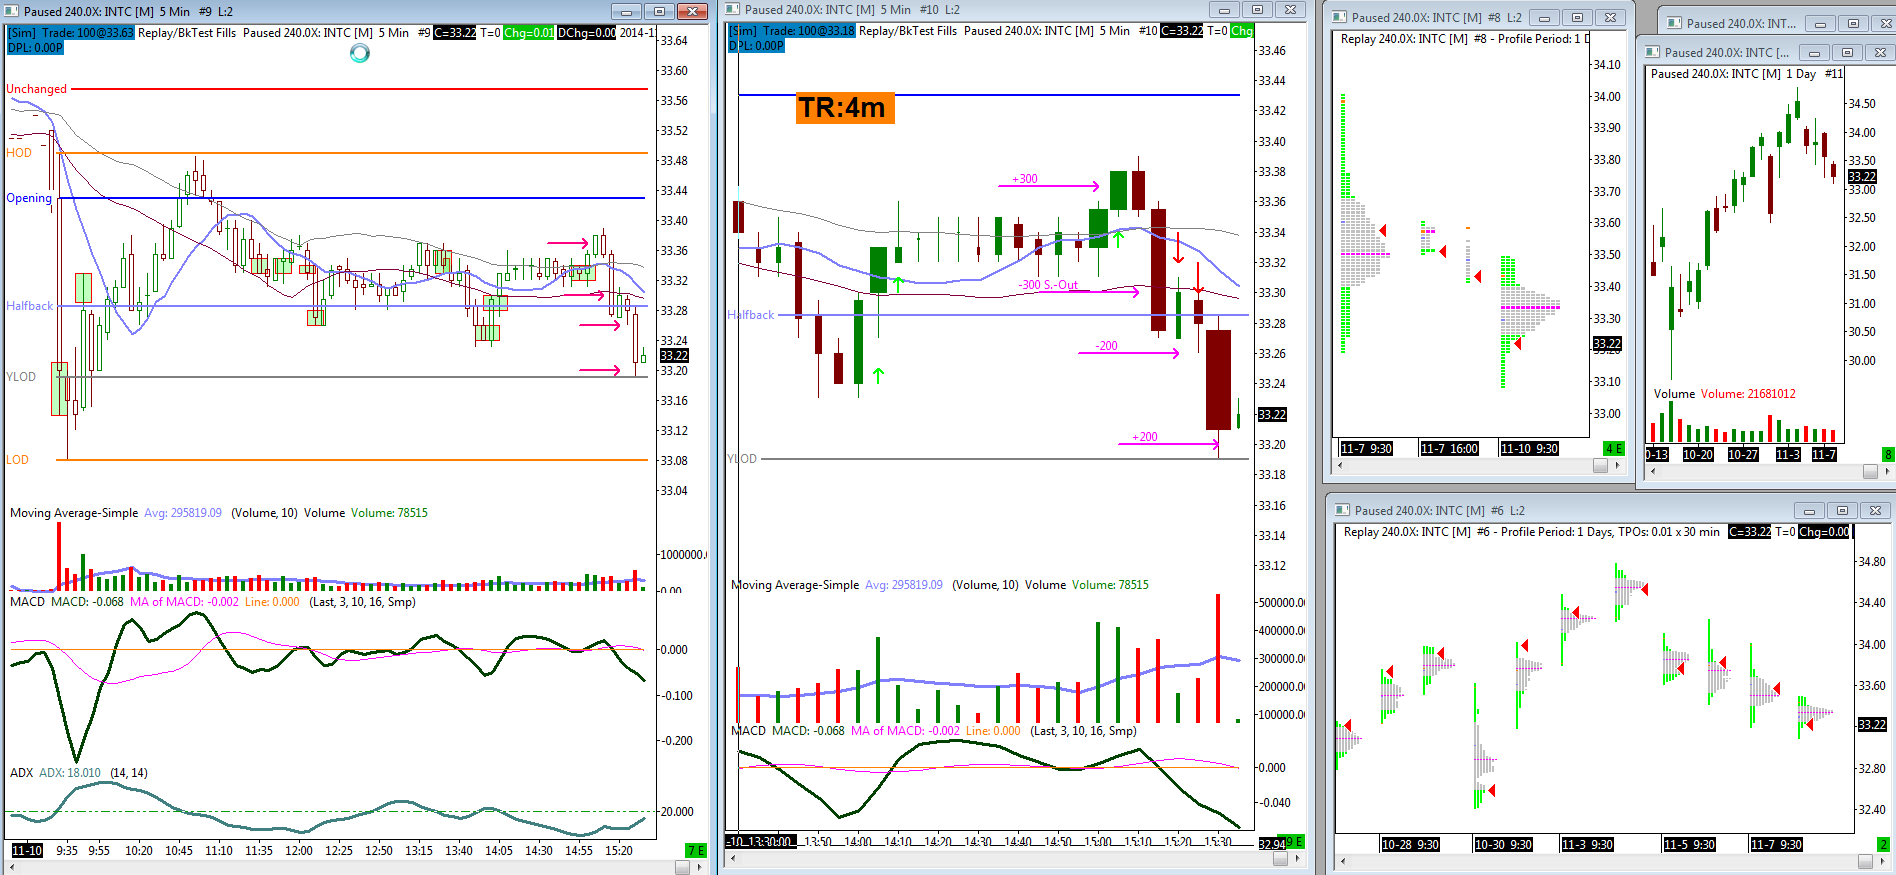This screenshot has width=1896, height=875.
Task: Click scrollbar thumb in chart #9 window
Action: (682, 867)
